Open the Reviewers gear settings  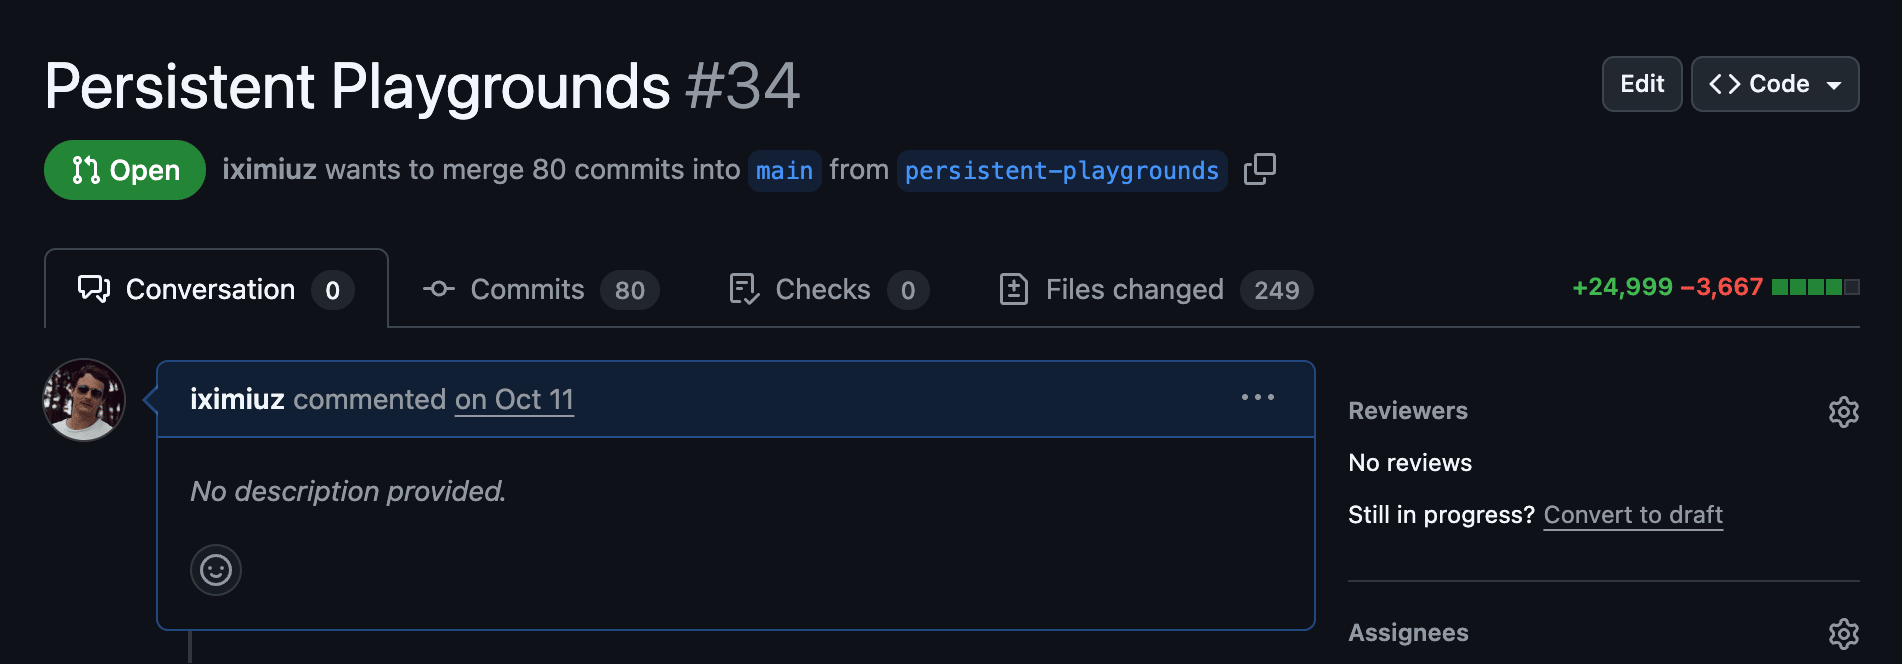(1843, 412)
